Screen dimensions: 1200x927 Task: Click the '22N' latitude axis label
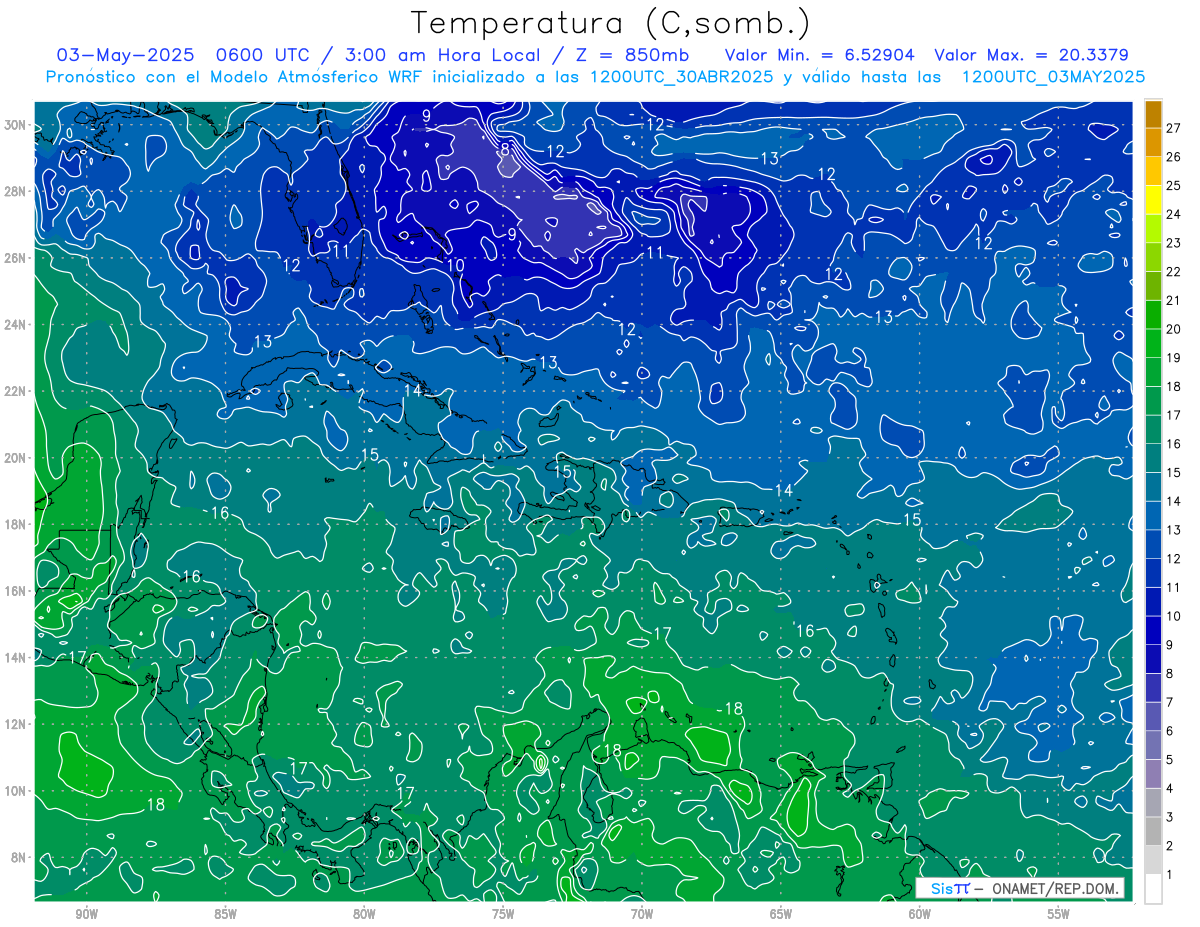coord(17,391)
